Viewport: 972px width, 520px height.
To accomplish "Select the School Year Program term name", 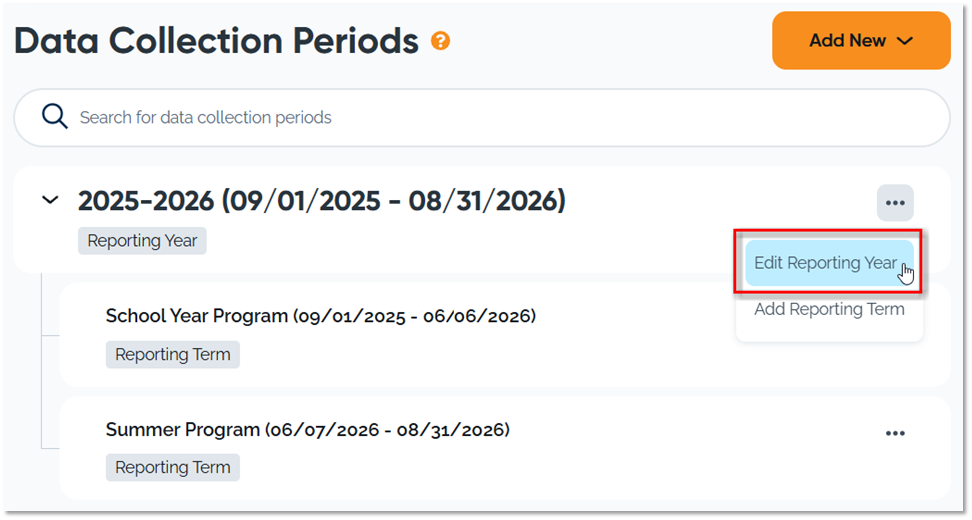I will [197, 316].
